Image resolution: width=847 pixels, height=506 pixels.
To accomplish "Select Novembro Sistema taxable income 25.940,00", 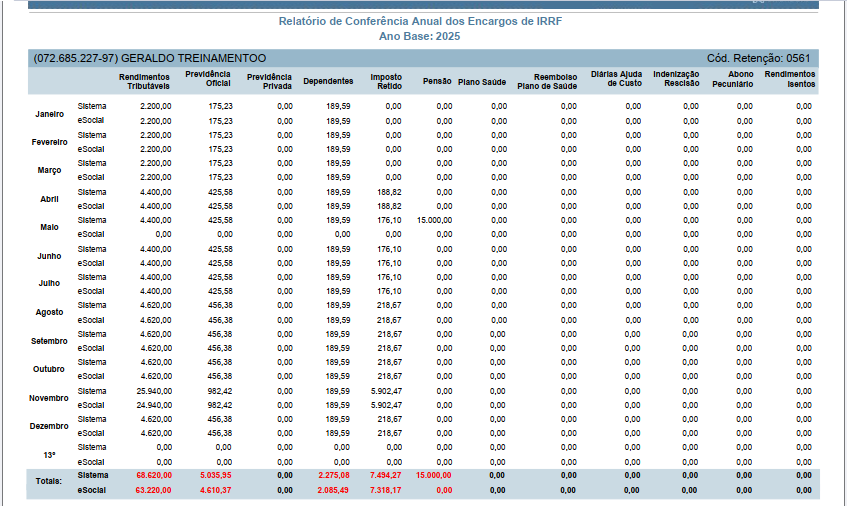I will [x=154, y=391].
